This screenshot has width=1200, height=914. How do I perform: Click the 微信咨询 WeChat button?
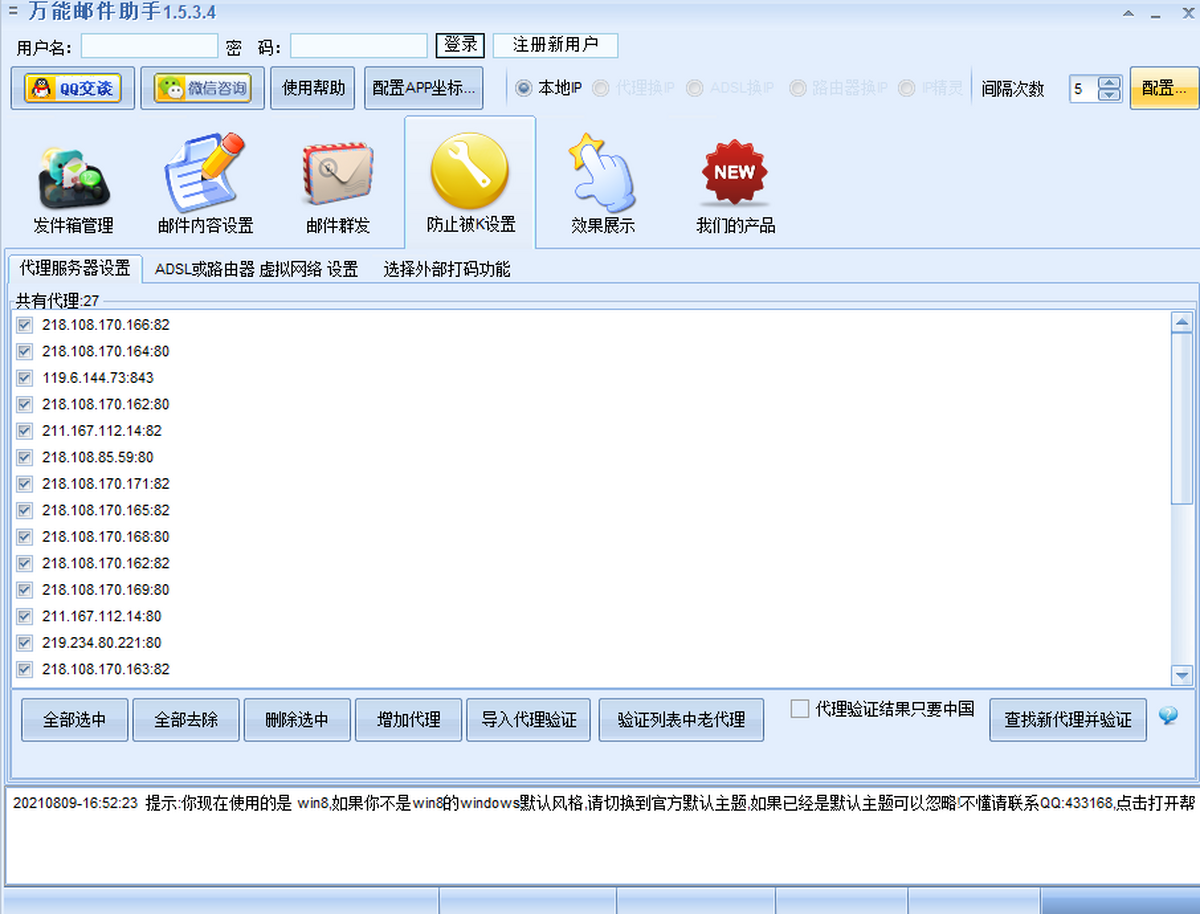coord(202,88)
